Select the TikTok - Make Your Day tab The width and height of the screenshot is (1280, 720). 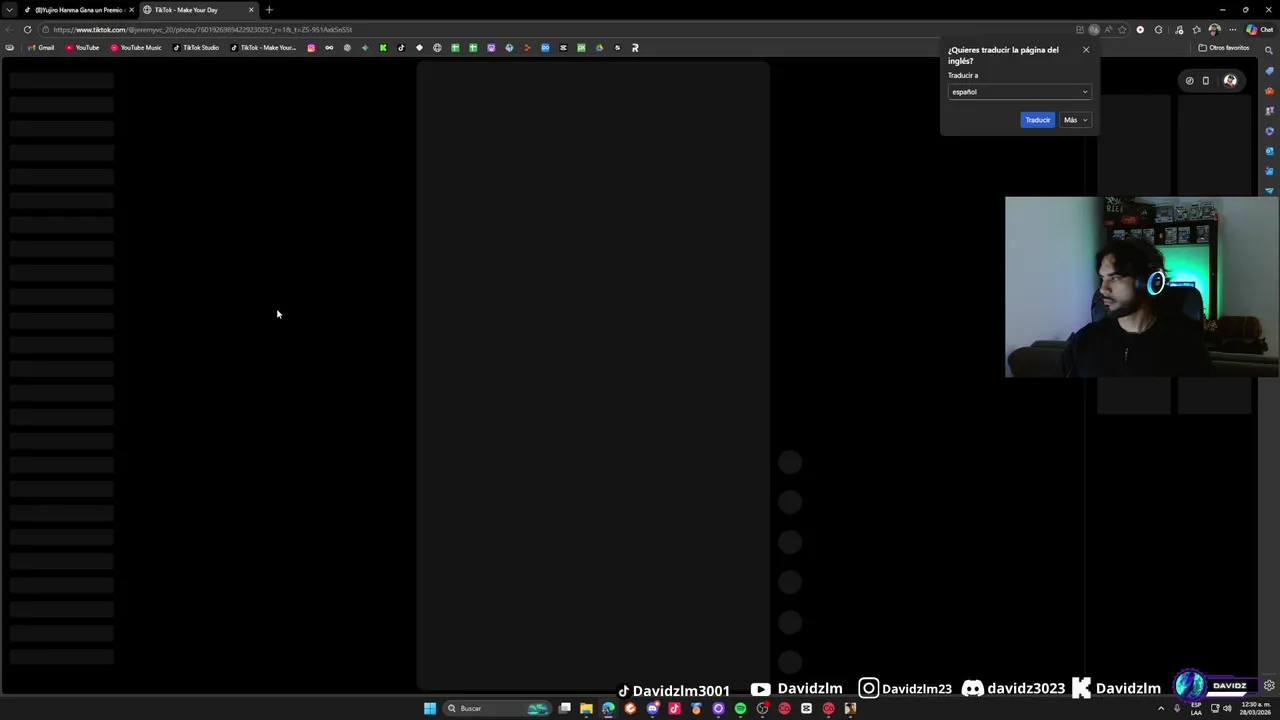pyautogui.click(x=197, y=10)
